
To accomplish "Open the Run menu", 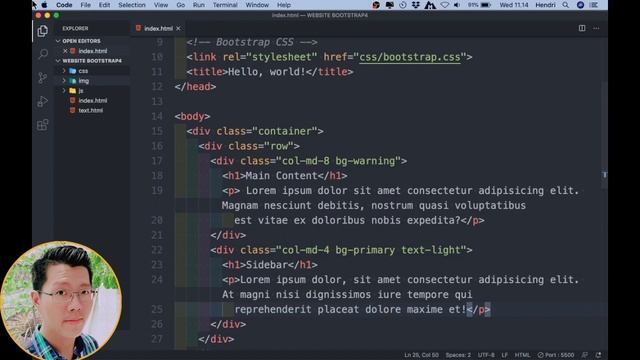I will [x=199, y=5].
